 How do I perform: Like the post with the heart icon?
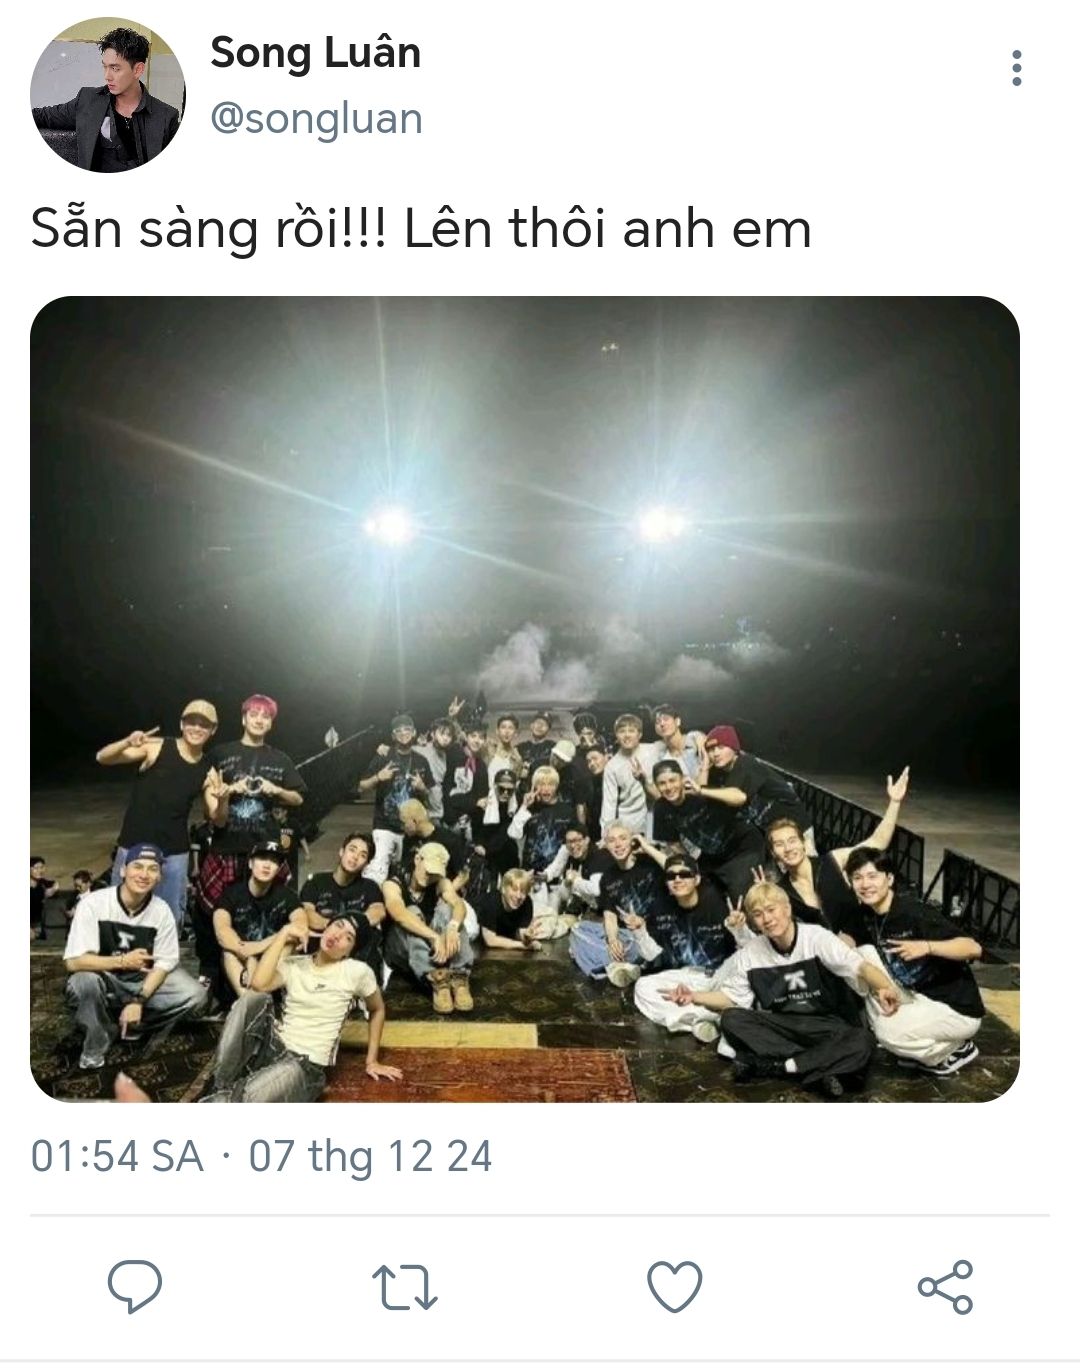674,1286
